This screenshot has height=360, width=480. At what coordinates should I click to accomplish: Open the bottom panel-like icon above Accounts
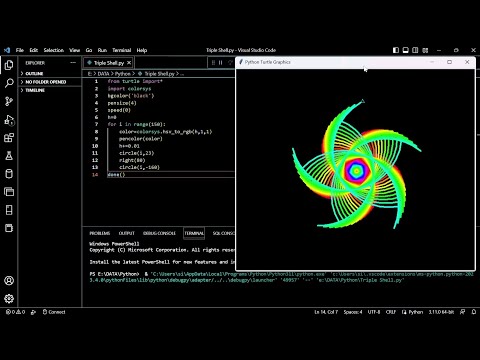pyautogui.click(x=9, y=228)
